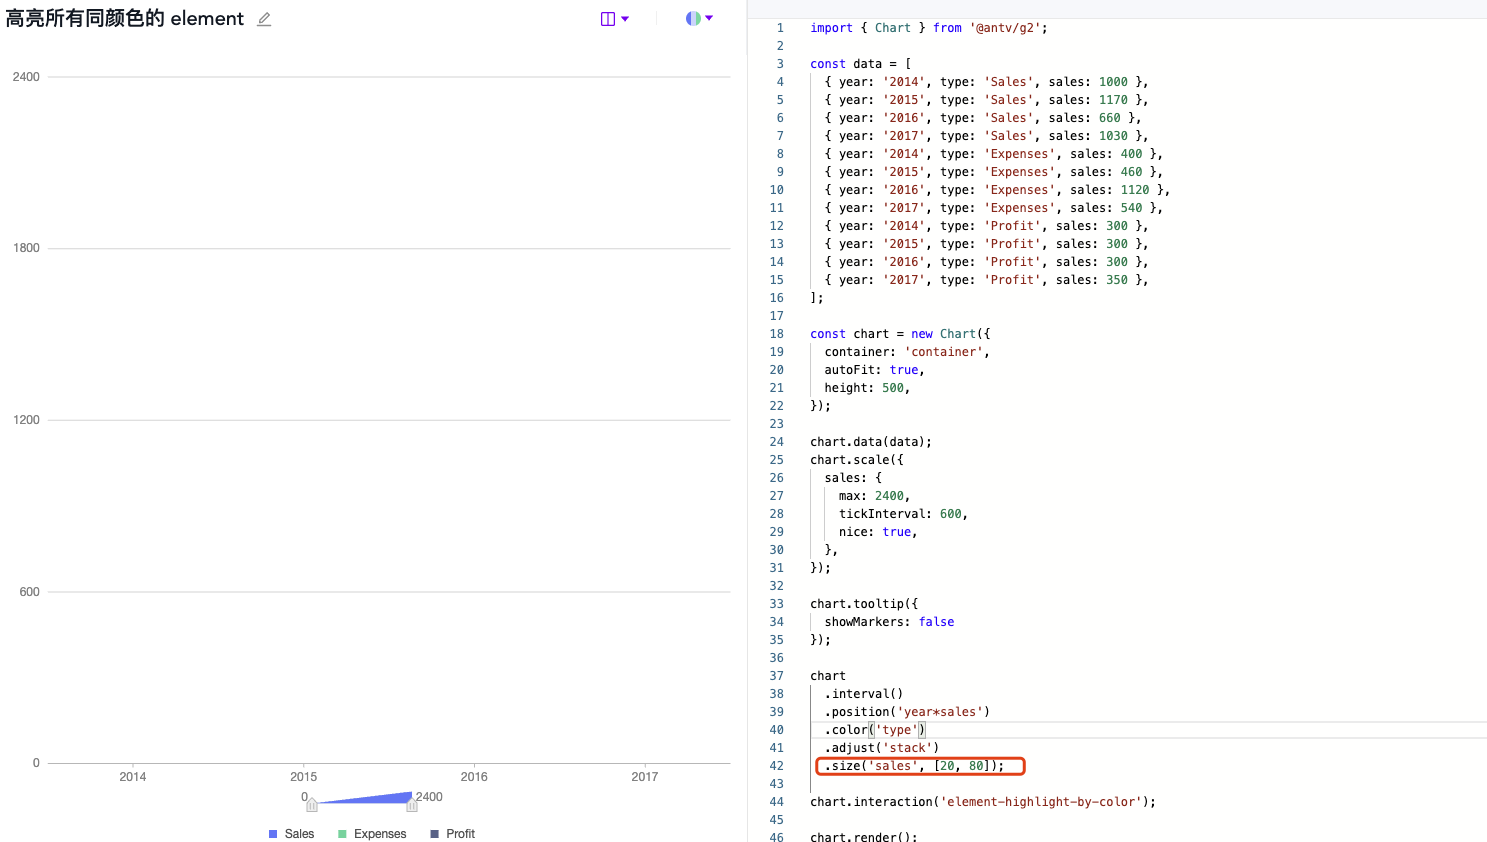1487x842 pixels.
Task: Toggle the Sales series via its legend label
Action: pyautogui.click(x=299, y=834)
